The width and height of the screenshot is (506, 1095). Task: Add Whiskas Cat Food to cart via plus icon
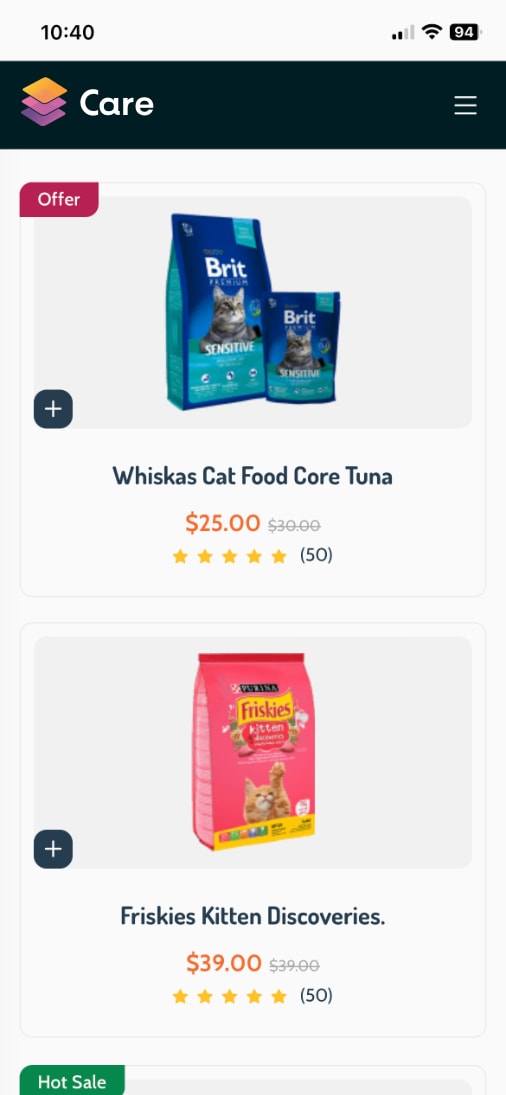pos(53,409)
